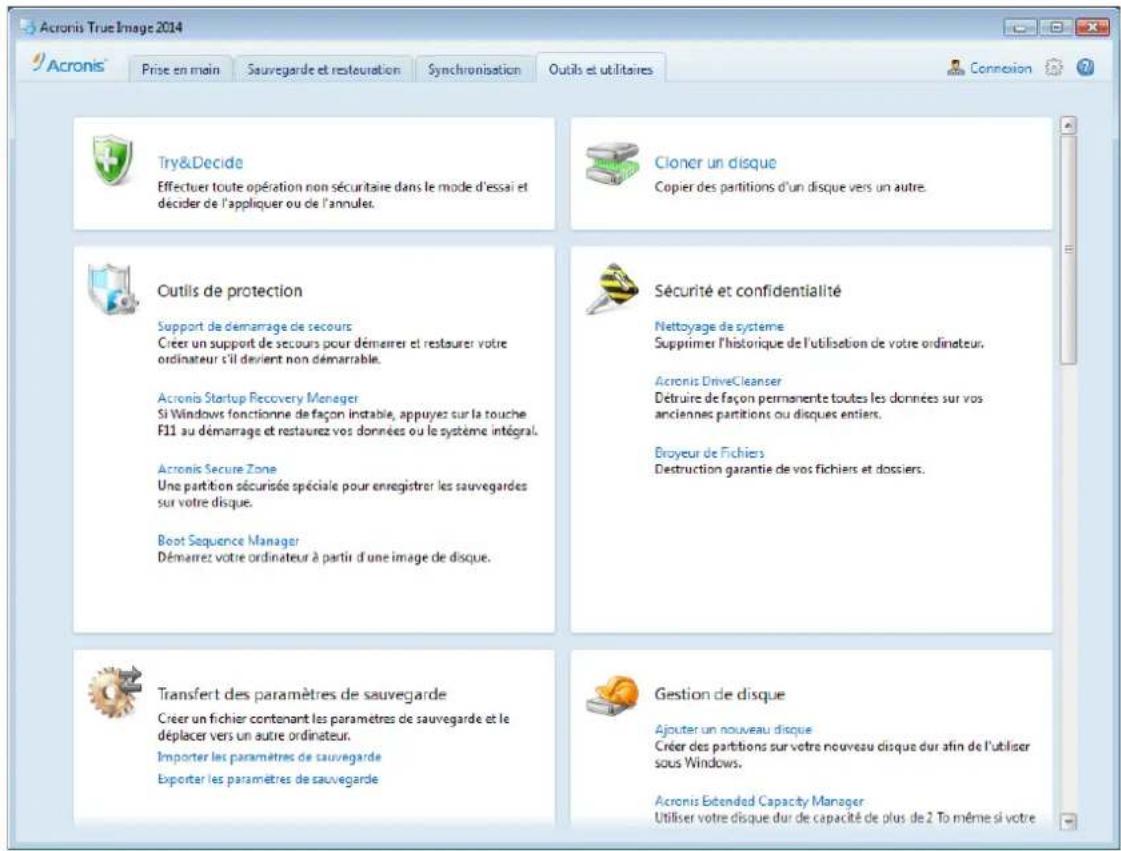Open Acronis Startup Recovery Manager
Screen dimensions: 1121x851
(257, 398)
